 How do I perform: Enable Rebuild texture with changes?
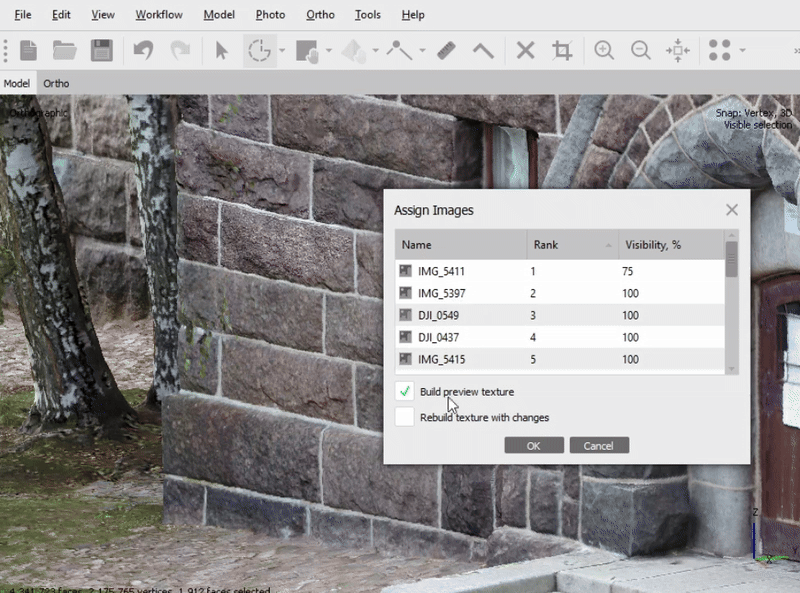coord(405,417)
